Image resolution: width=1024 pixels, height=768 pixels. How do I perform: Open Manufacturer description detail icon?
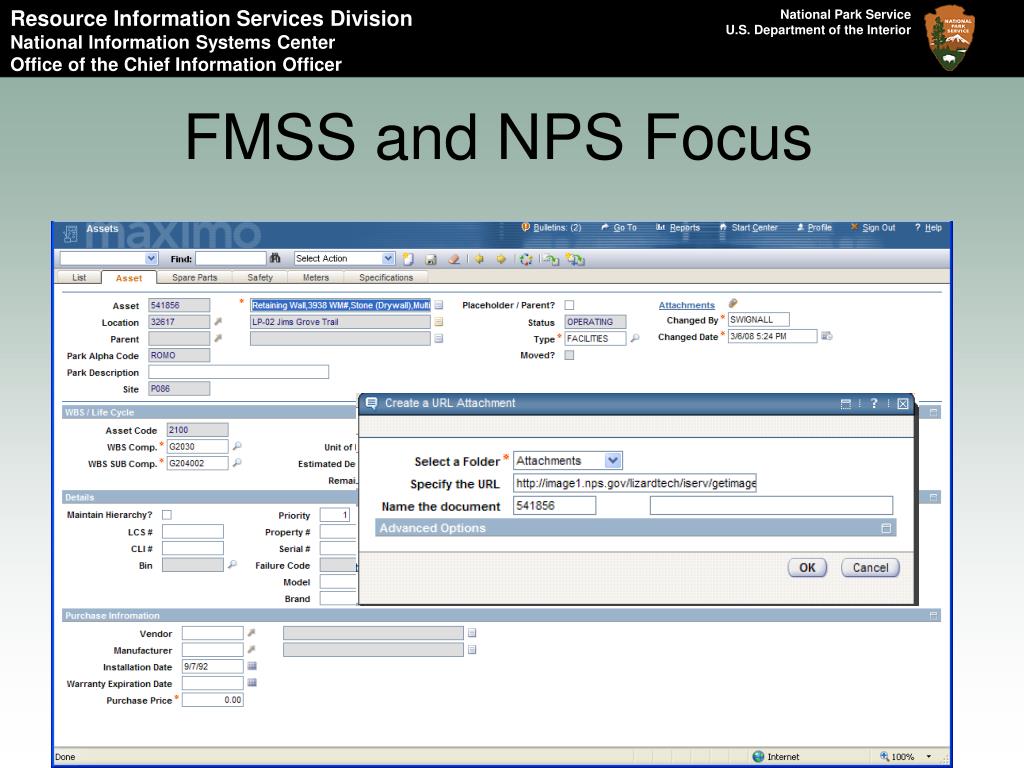(x=472, y=650)
